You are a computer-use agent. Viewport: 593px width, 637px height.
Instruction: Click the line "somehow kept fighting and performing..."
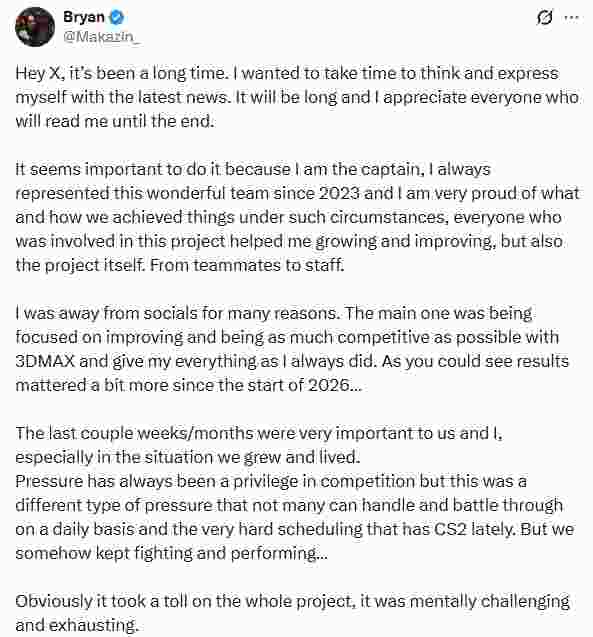(171, 553)
